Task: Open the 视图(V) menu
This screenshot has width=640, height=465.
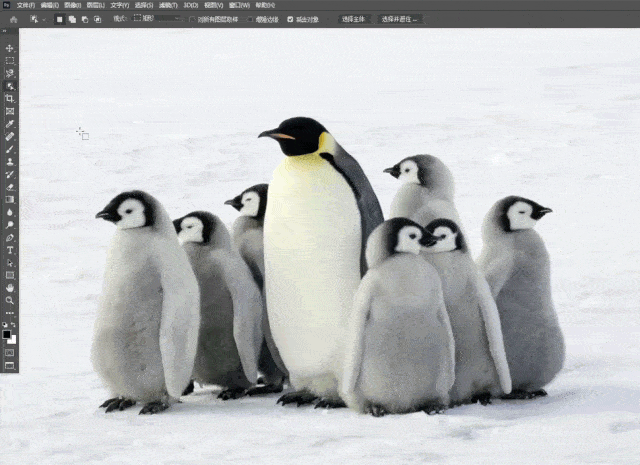Action: pos(213,5)
